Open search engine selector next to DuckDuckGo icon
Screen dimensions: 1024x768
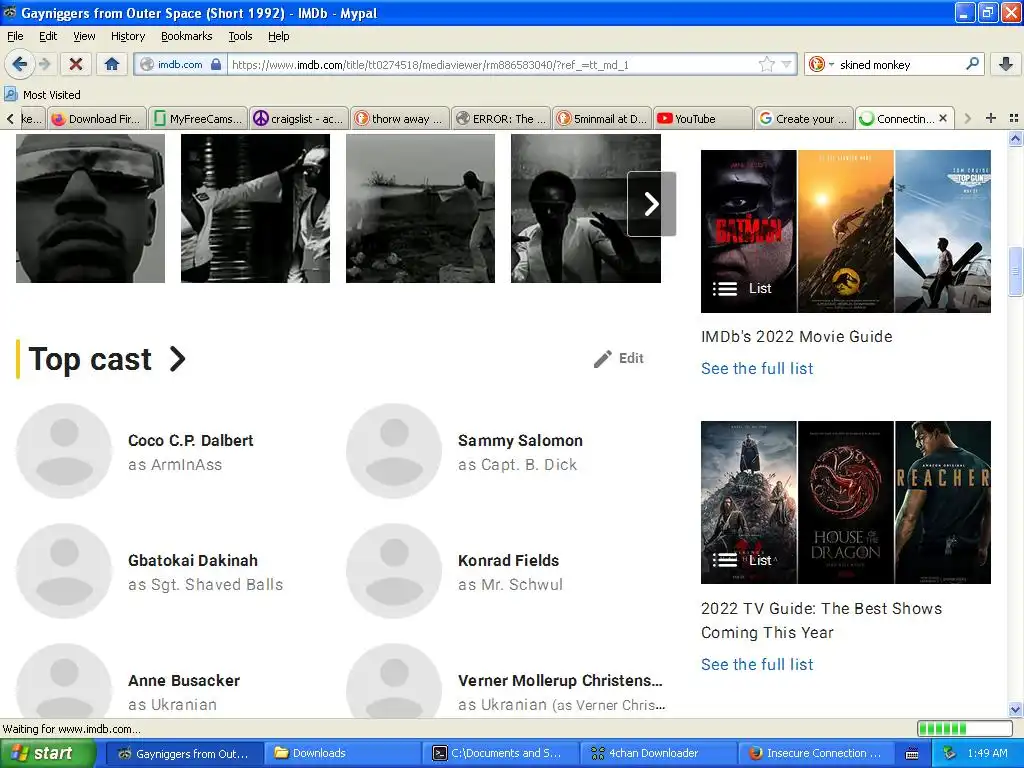[x=831, y=65]
